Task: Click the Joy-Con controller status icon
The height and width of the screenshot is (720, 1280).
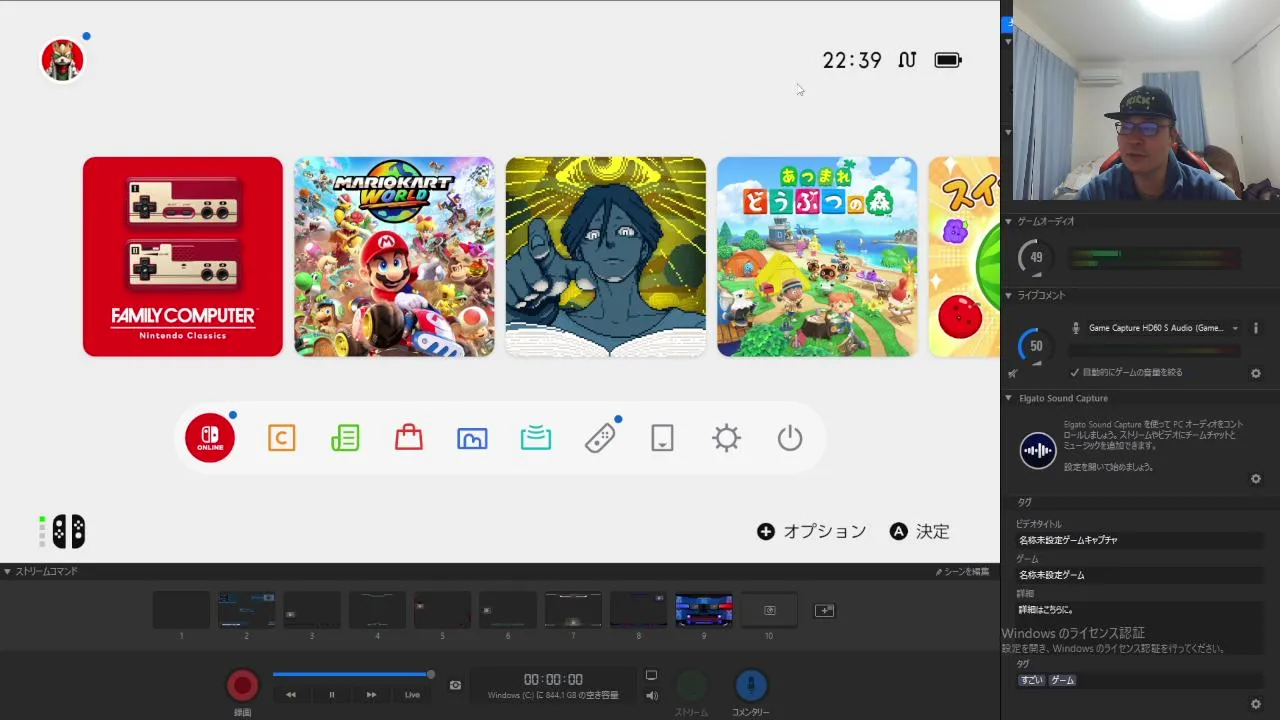Action: tap(68, 531)
